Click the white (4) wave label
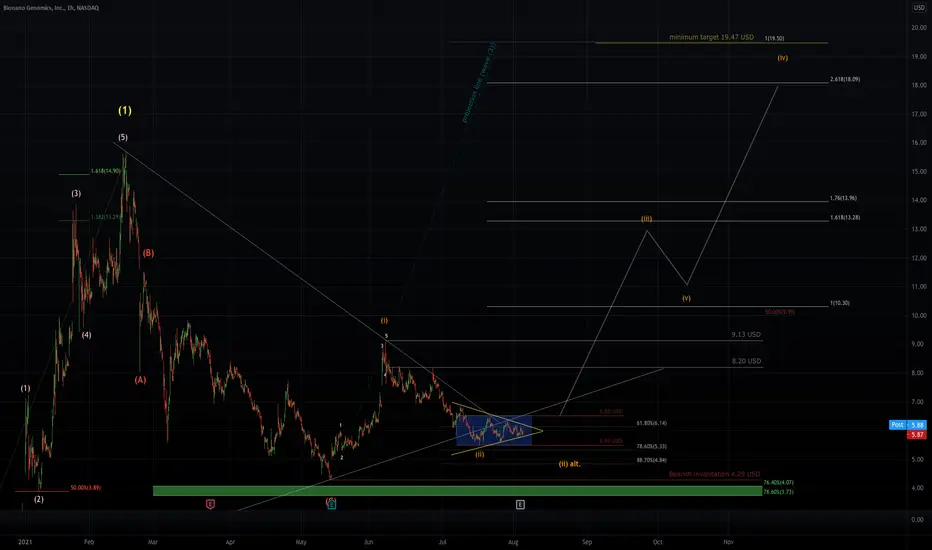This screenshot has height=550, width=932. click(x=87, y=335)
